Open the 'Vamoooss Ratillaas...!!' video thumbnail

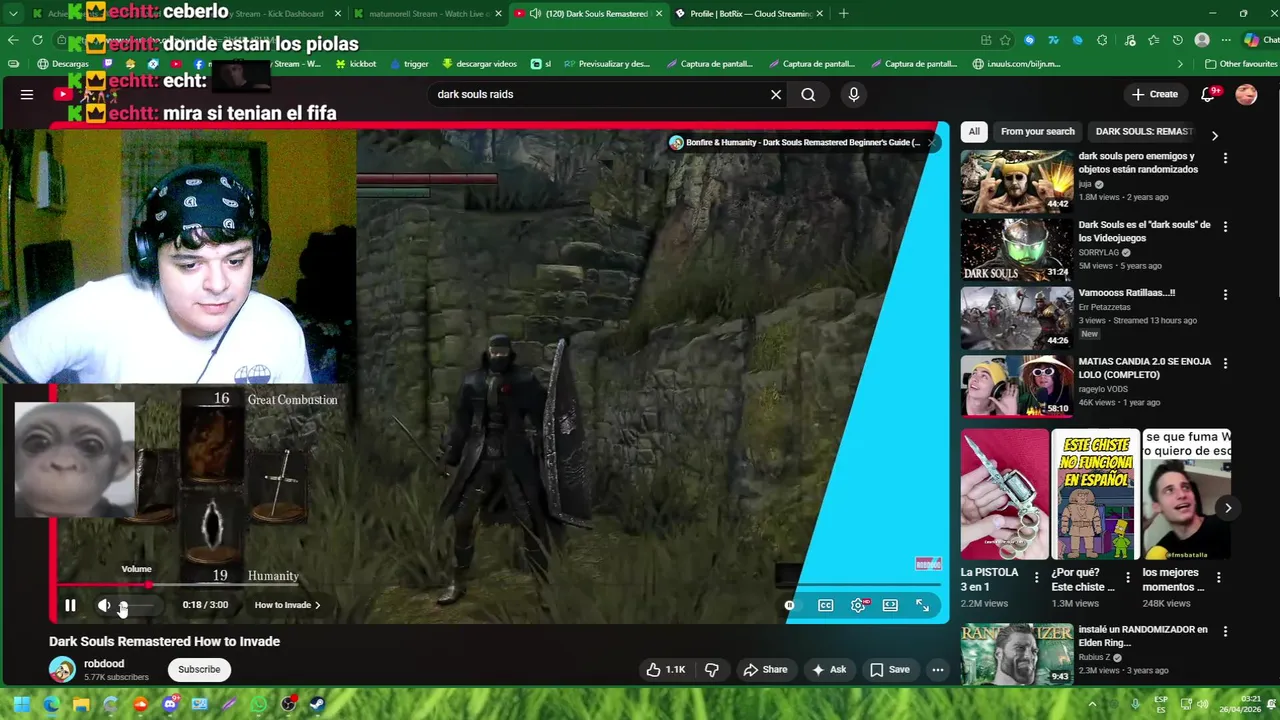point(1017,318)
